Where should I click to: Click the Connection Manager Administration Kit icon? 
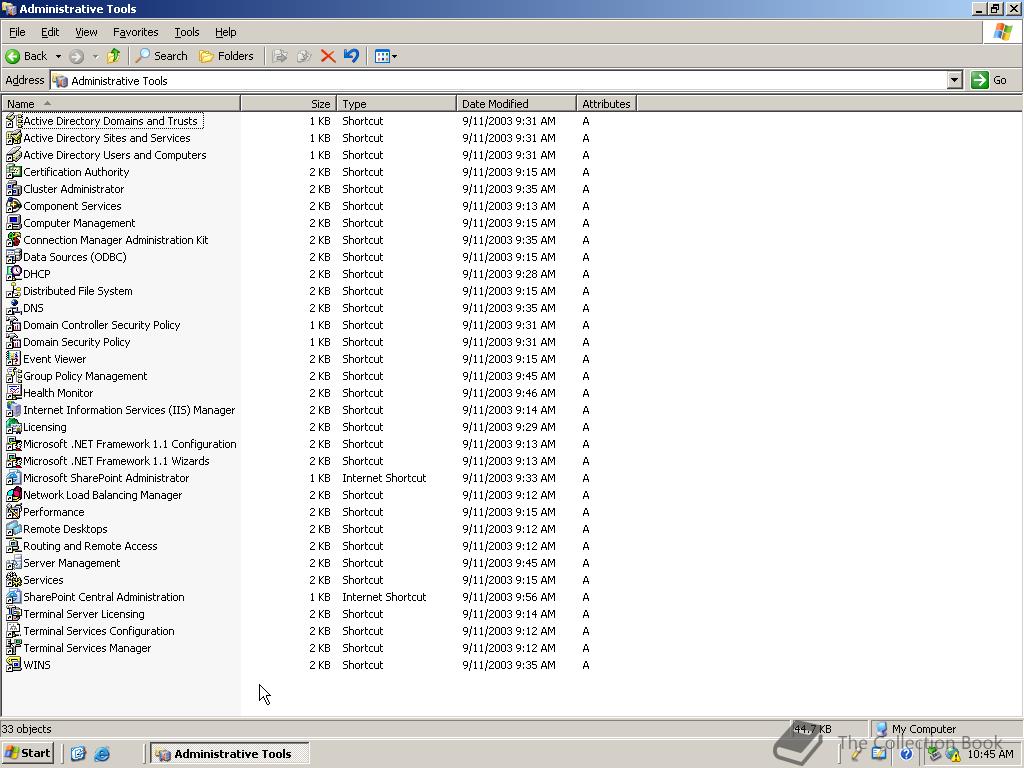13,240
